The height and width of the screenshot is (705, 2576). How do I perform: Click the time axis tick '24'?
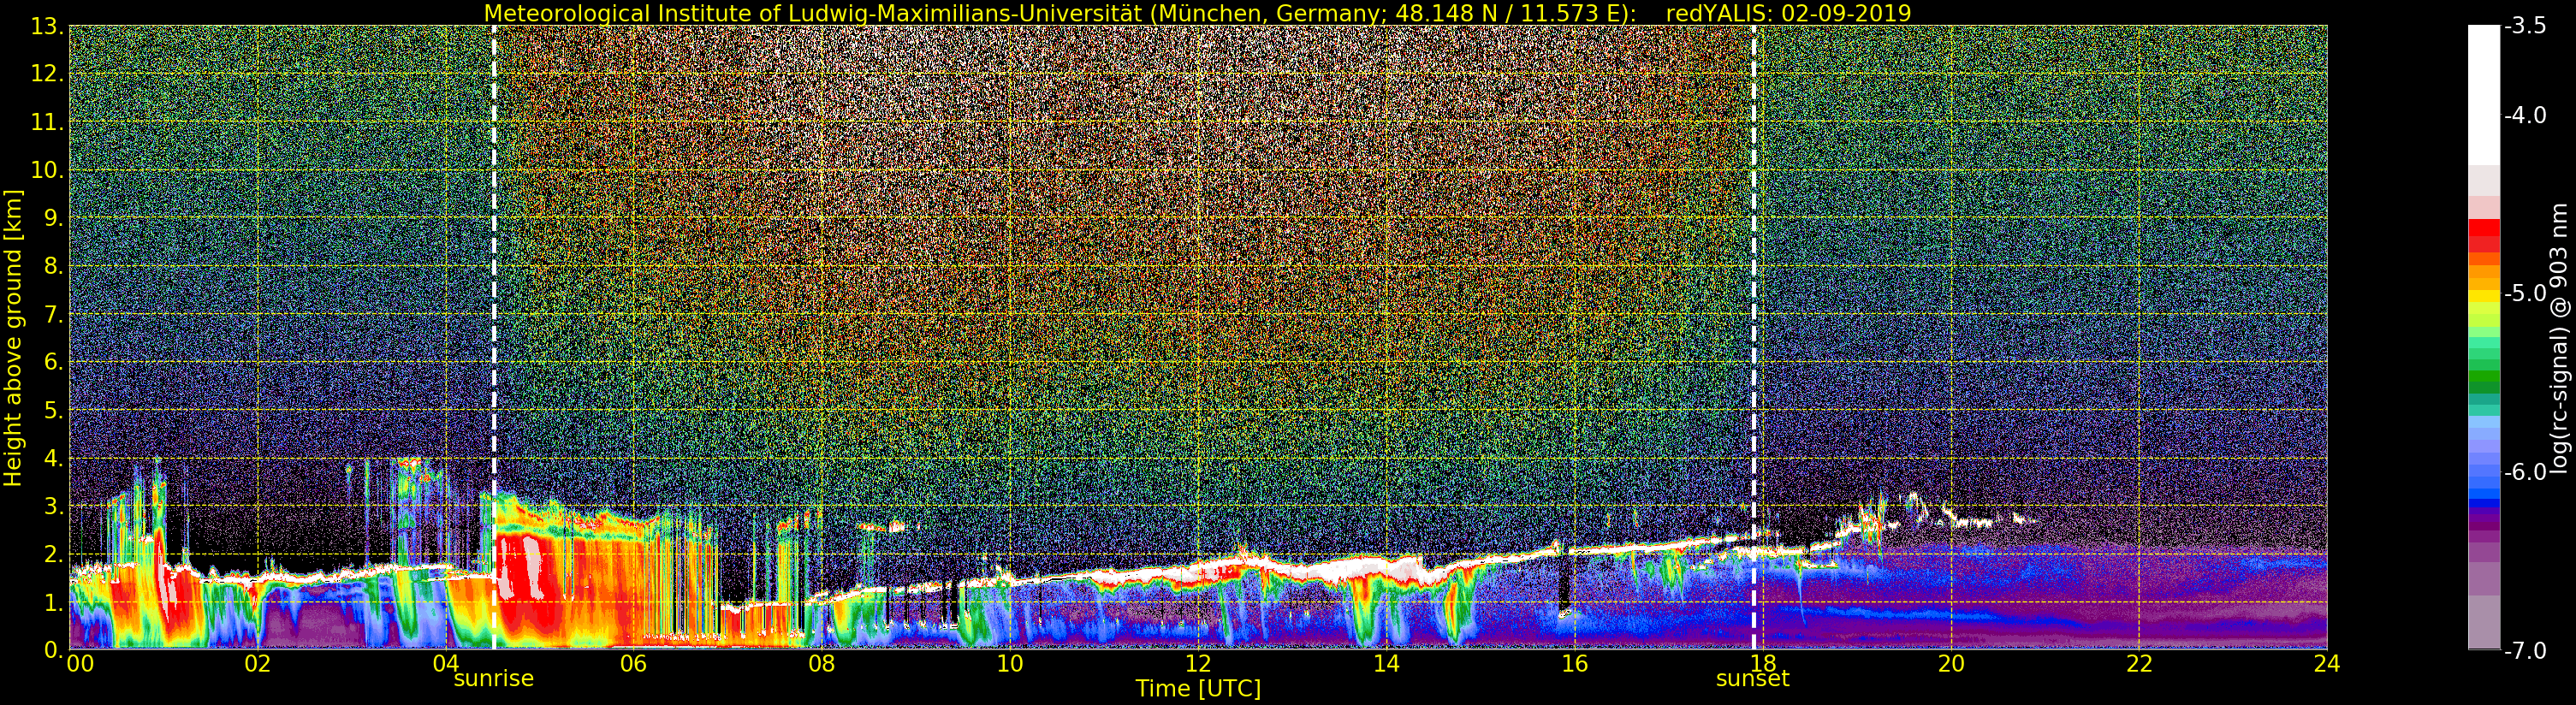tap(2327, 664)
